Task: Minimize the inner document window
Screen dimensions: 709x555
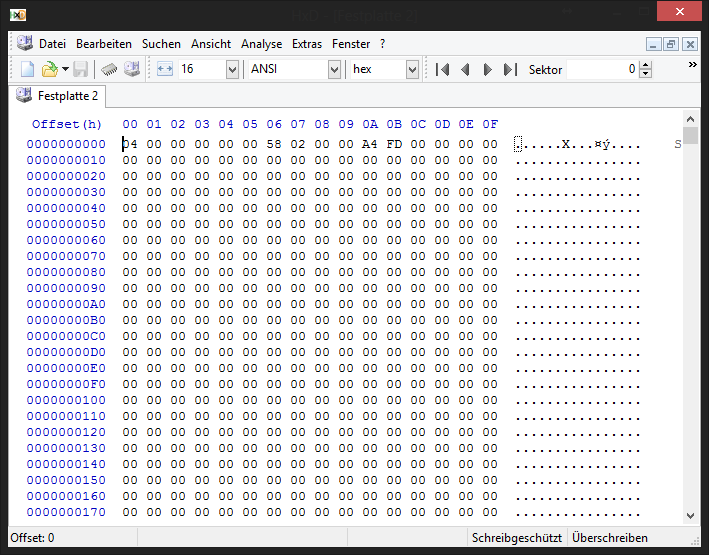Action: (x=653, y=44)
